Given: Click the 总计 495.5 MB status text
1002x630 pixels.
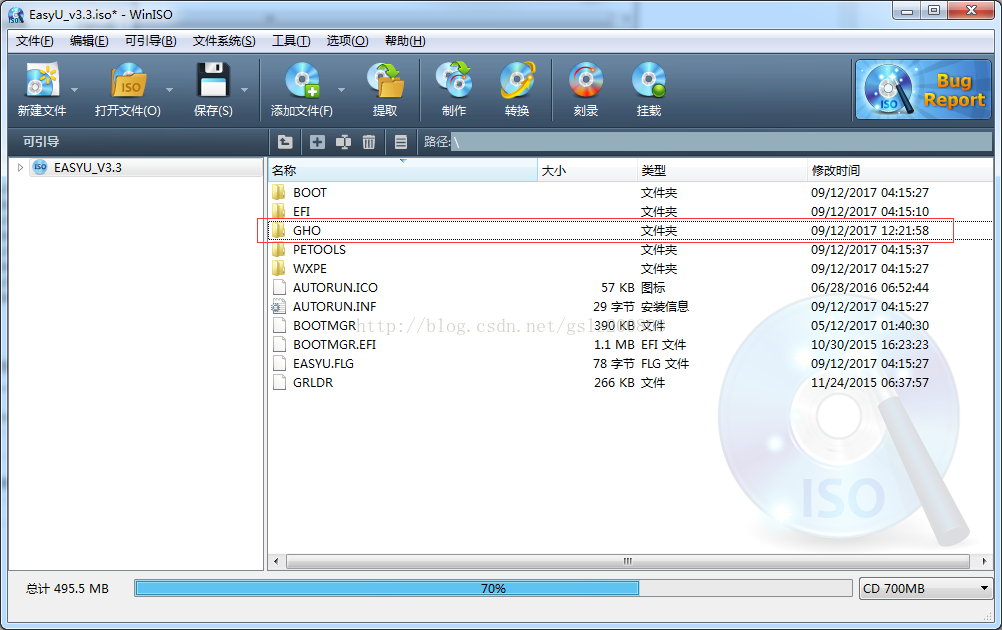Looking at the screenshot, I should pyautogui.click(x=68, y=588).
